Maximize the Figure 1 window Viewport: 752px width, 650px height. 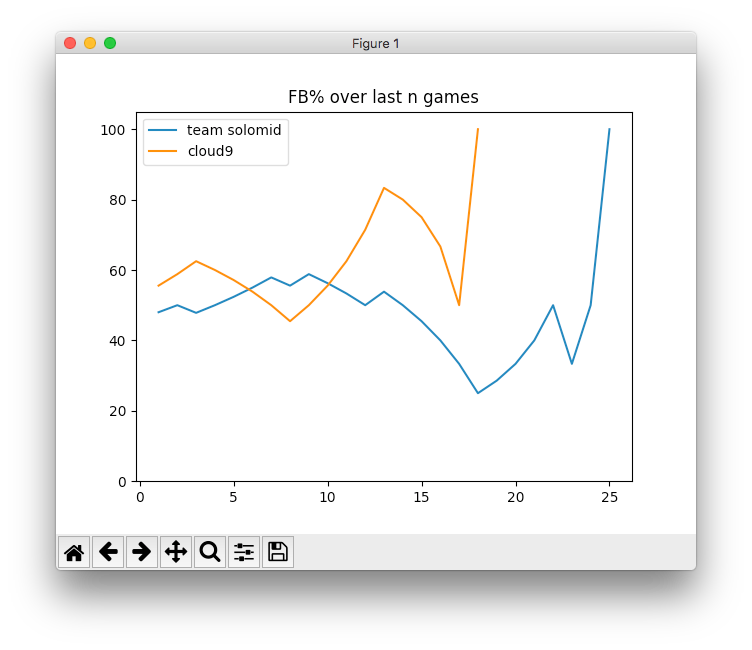(x=110, y=43)
